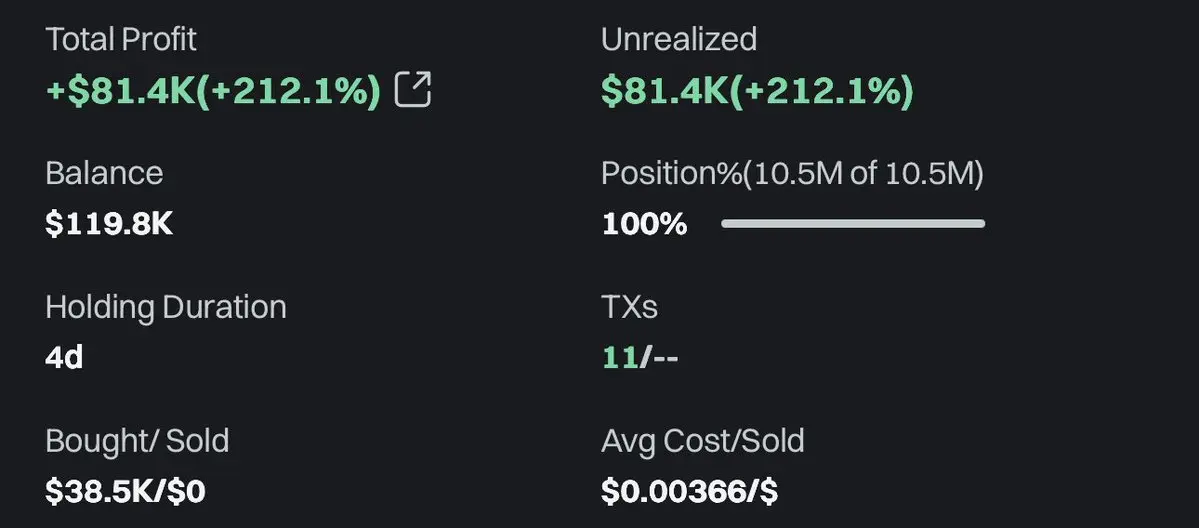The width and height of the screenshot is (1199, 528).
Task: Open the share icon beside Total Profit
Action: (413, 90)
